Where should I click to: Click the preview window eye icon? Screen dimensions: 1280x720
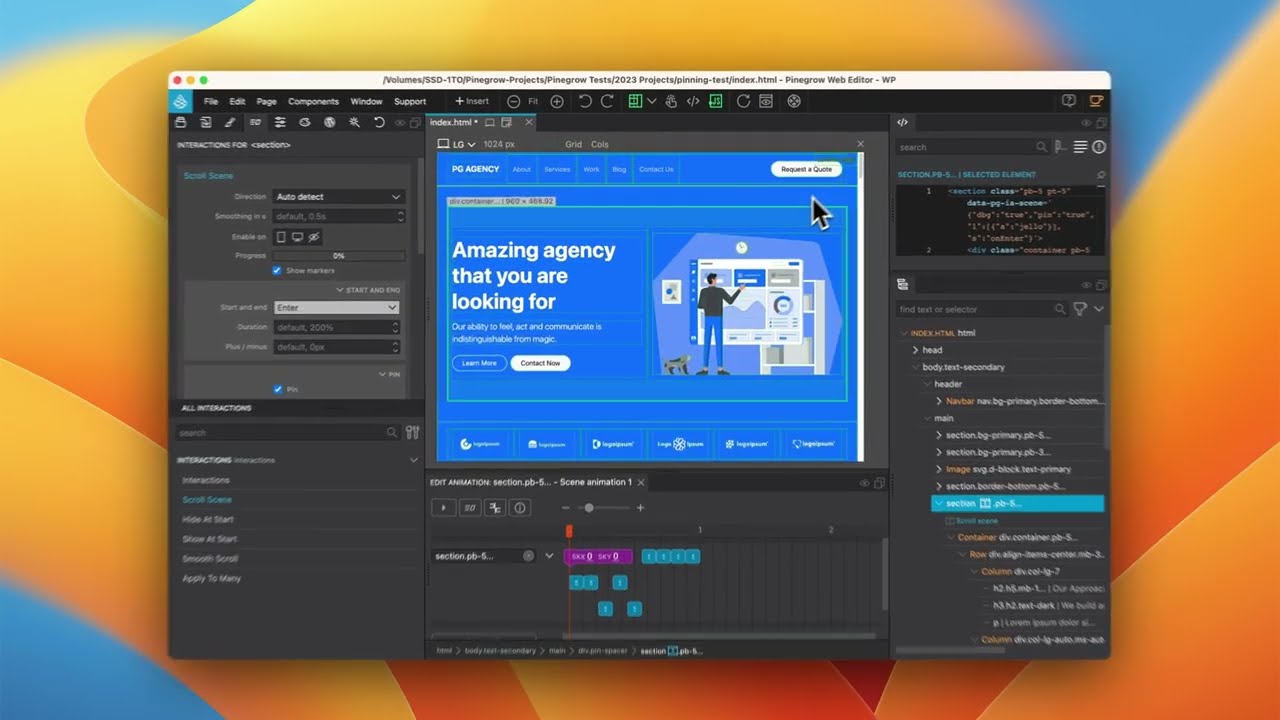[766, 101]
